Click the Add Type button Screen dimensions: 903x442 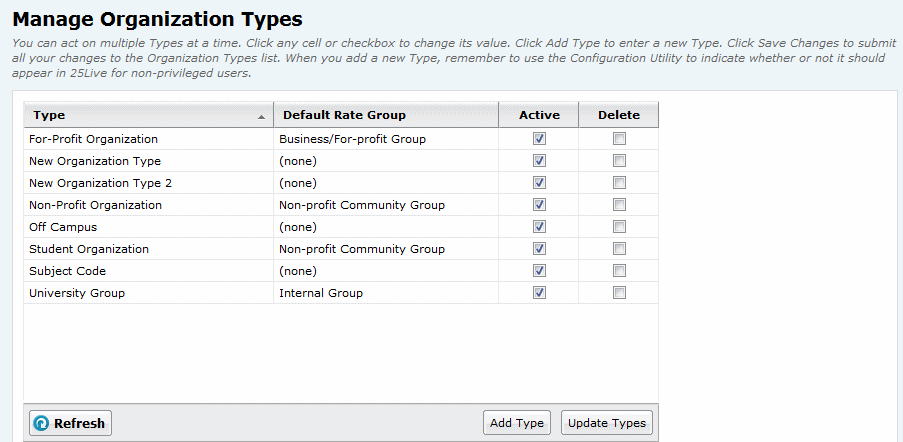pyautogui.click(x=517, y=423)
